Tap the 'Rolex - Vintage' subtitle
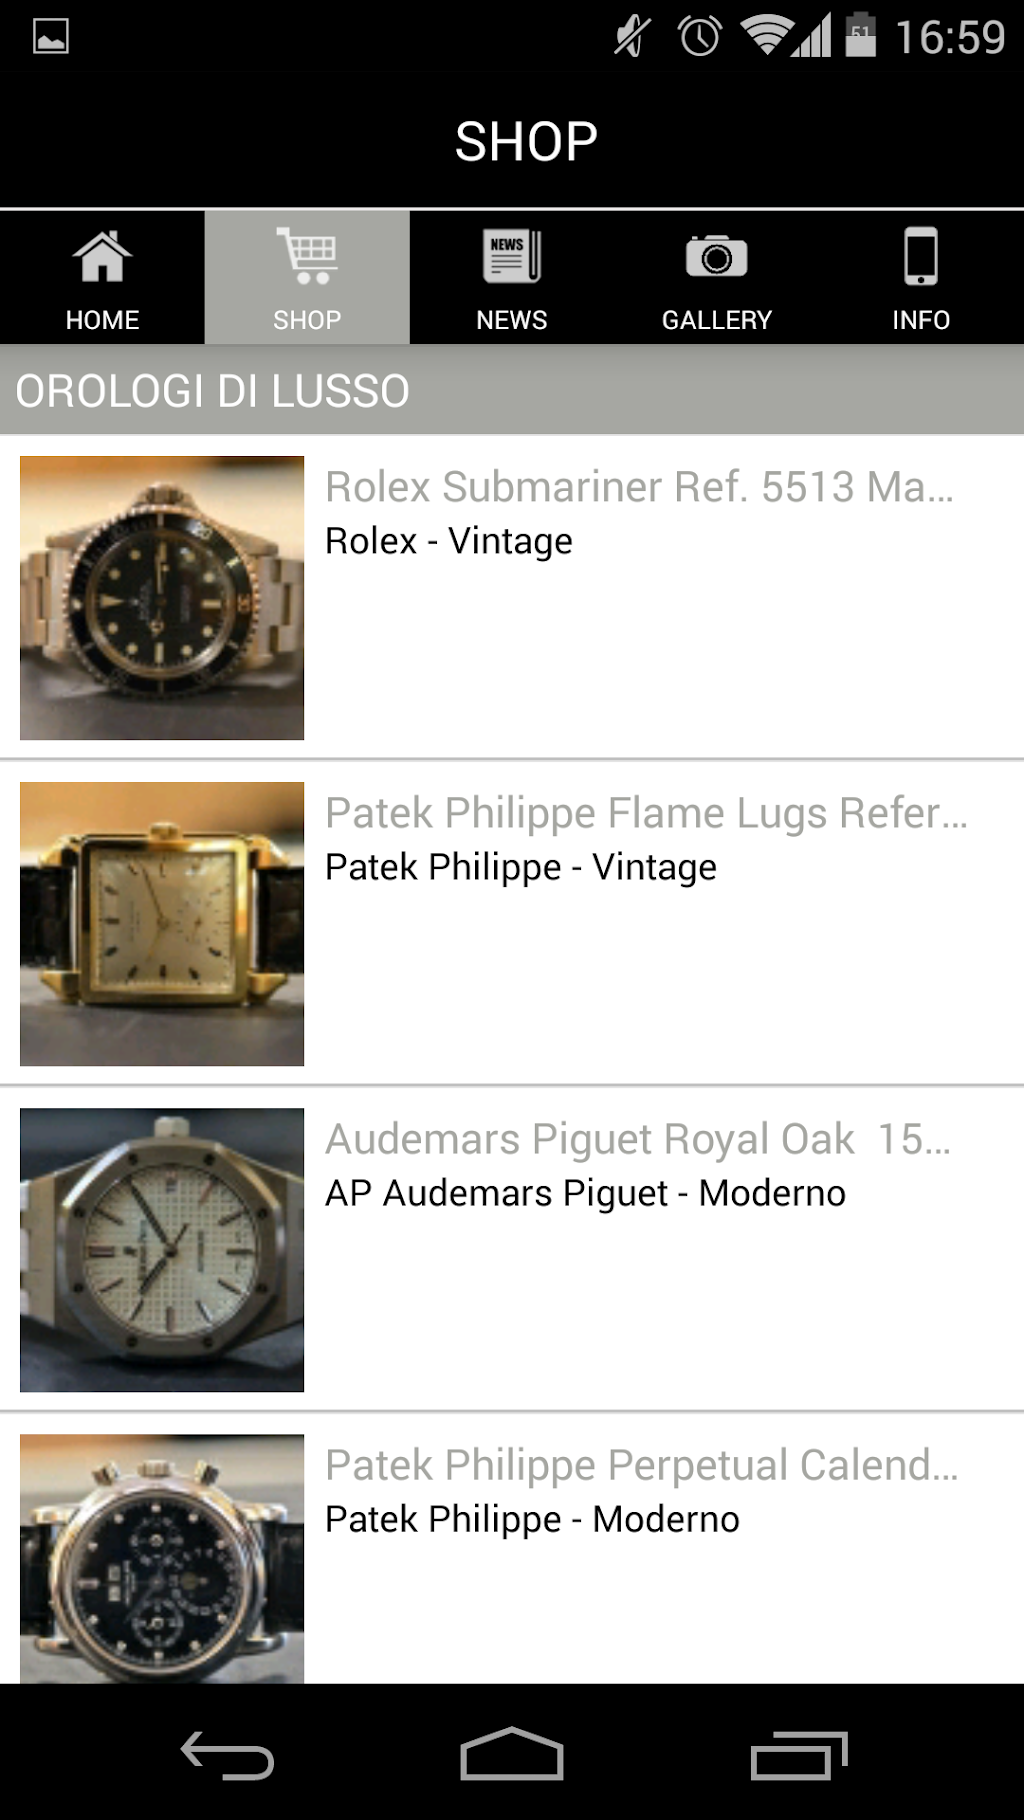 449,541
